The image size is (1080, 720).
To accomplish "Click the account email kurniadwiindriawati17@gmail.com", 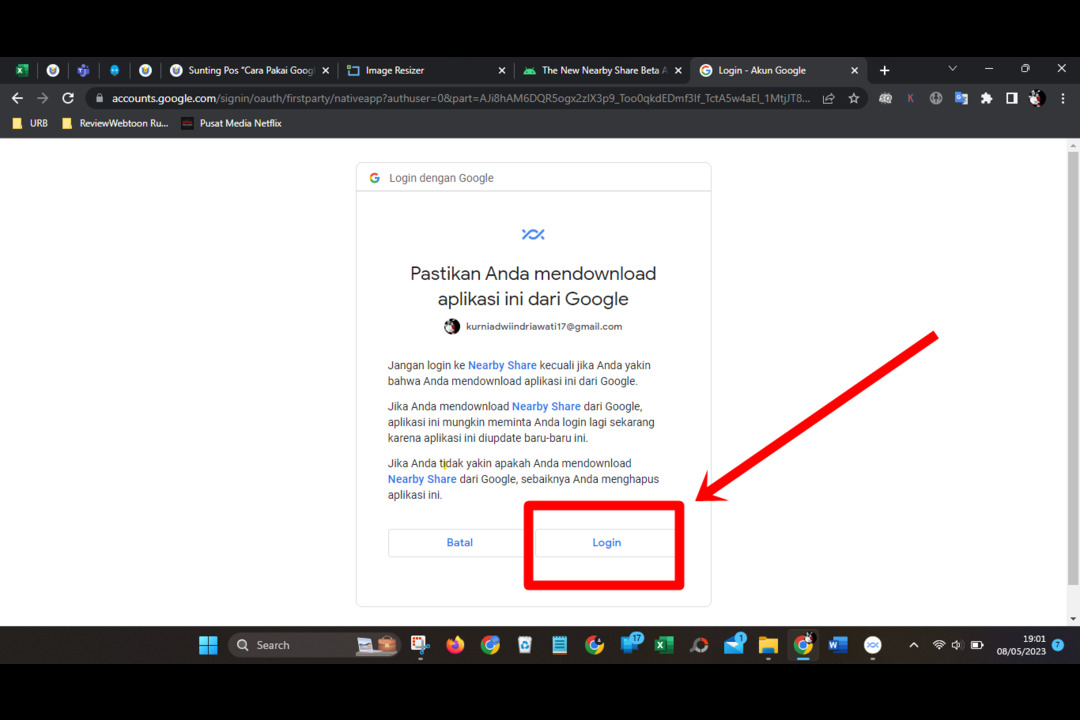I will (543, 327).
